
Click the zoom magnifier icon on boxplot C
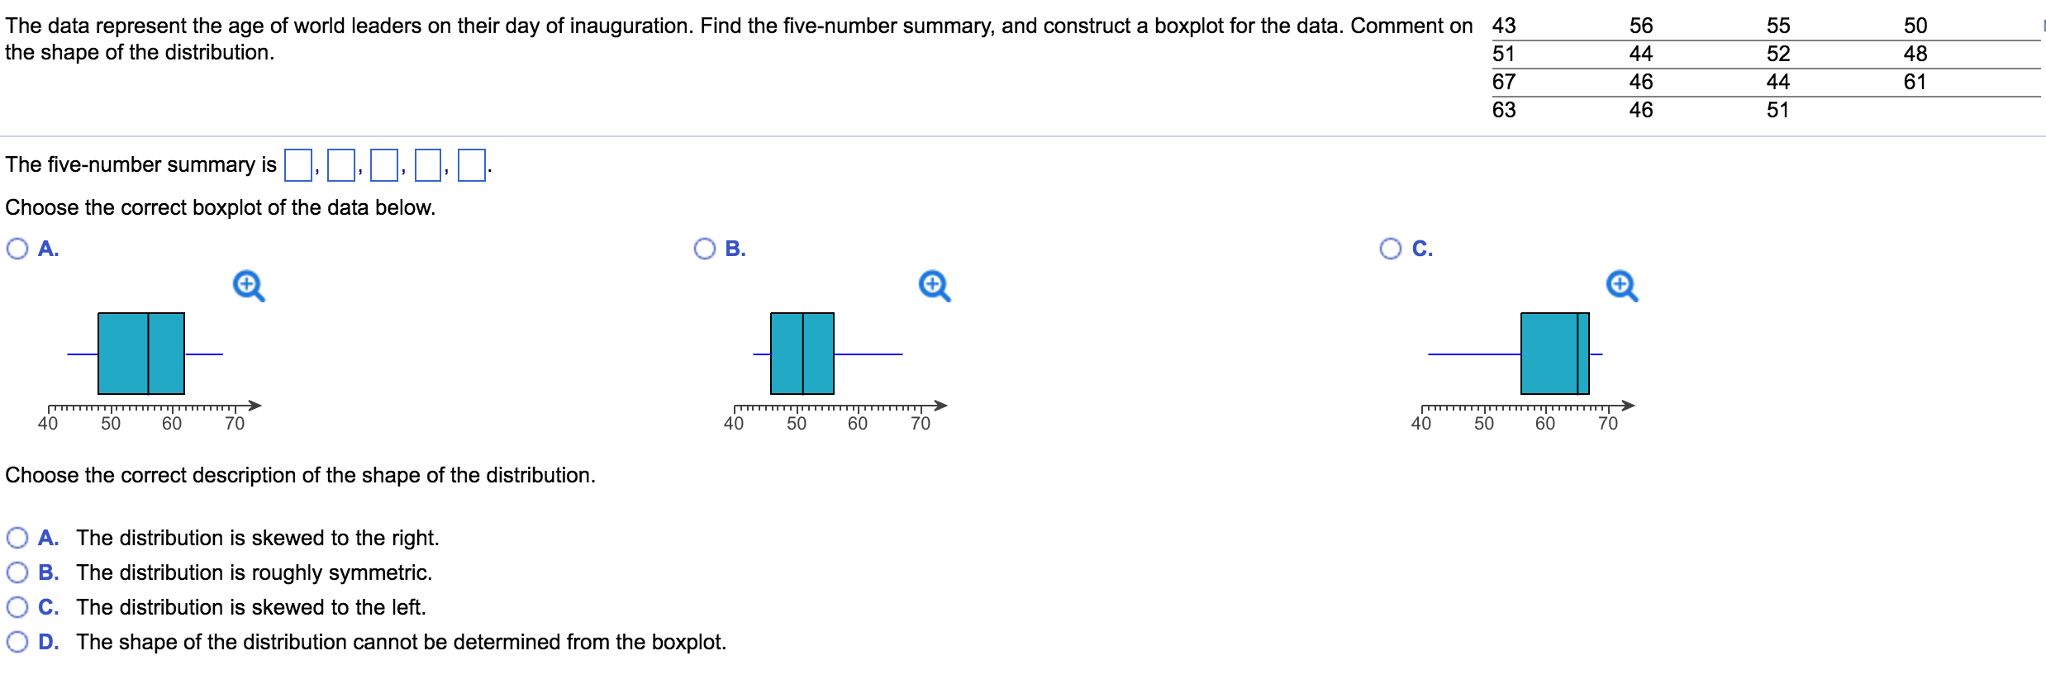pyautogui.click(x=1621, y=286)
